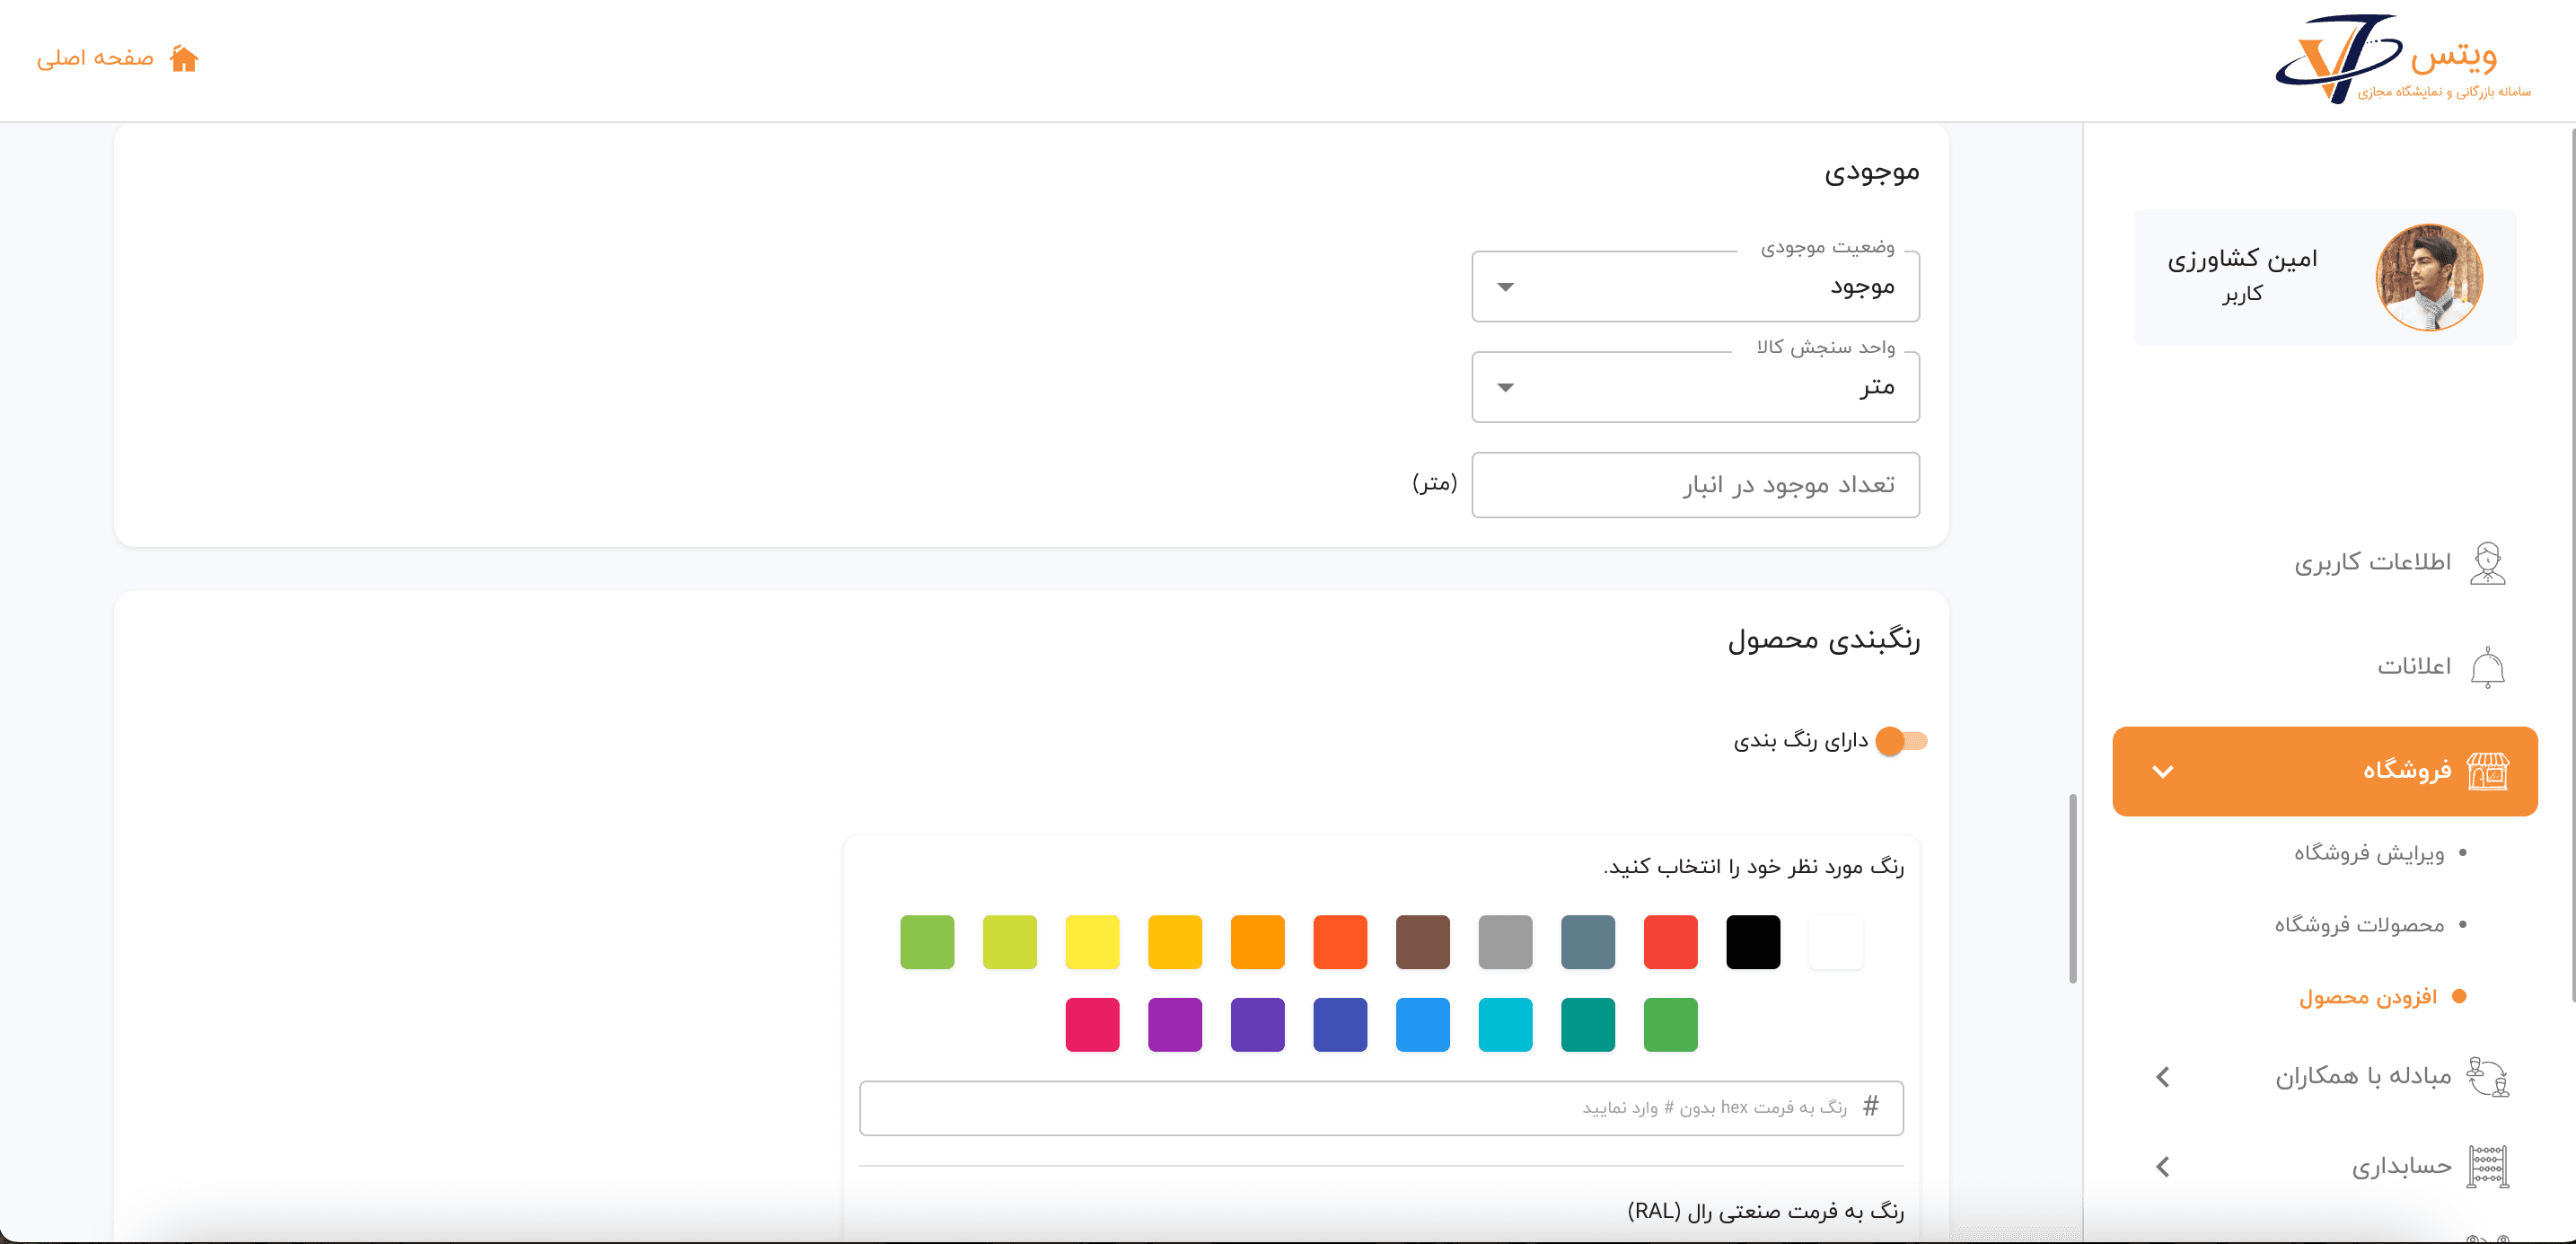Click the user profile icon for اطلاعات کاربری
Viewport: 2576px width, 1244px height.
click(x=2487, y=563)
